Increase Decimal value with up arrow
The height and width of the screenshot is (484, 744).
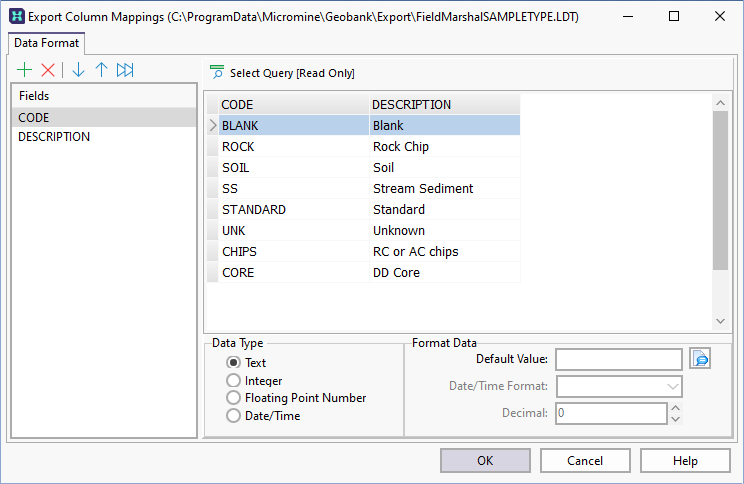pyautogui.click(x=675, y=407)
